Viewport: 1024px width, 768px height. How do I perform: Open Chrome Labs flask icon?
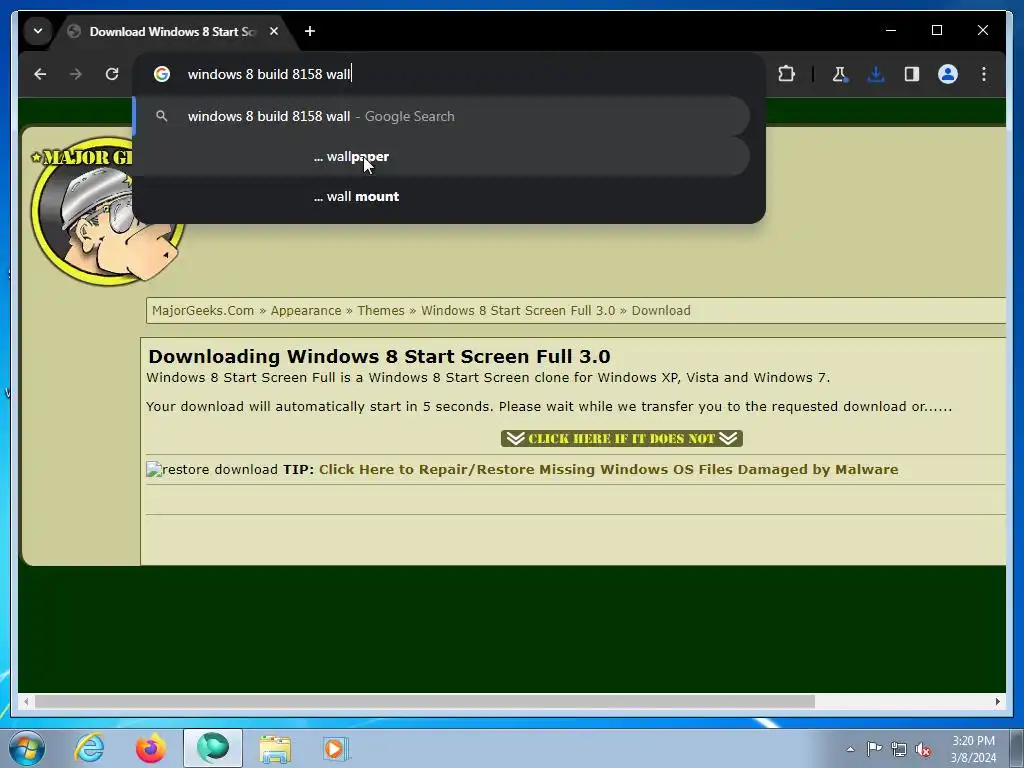coord(840,74)
